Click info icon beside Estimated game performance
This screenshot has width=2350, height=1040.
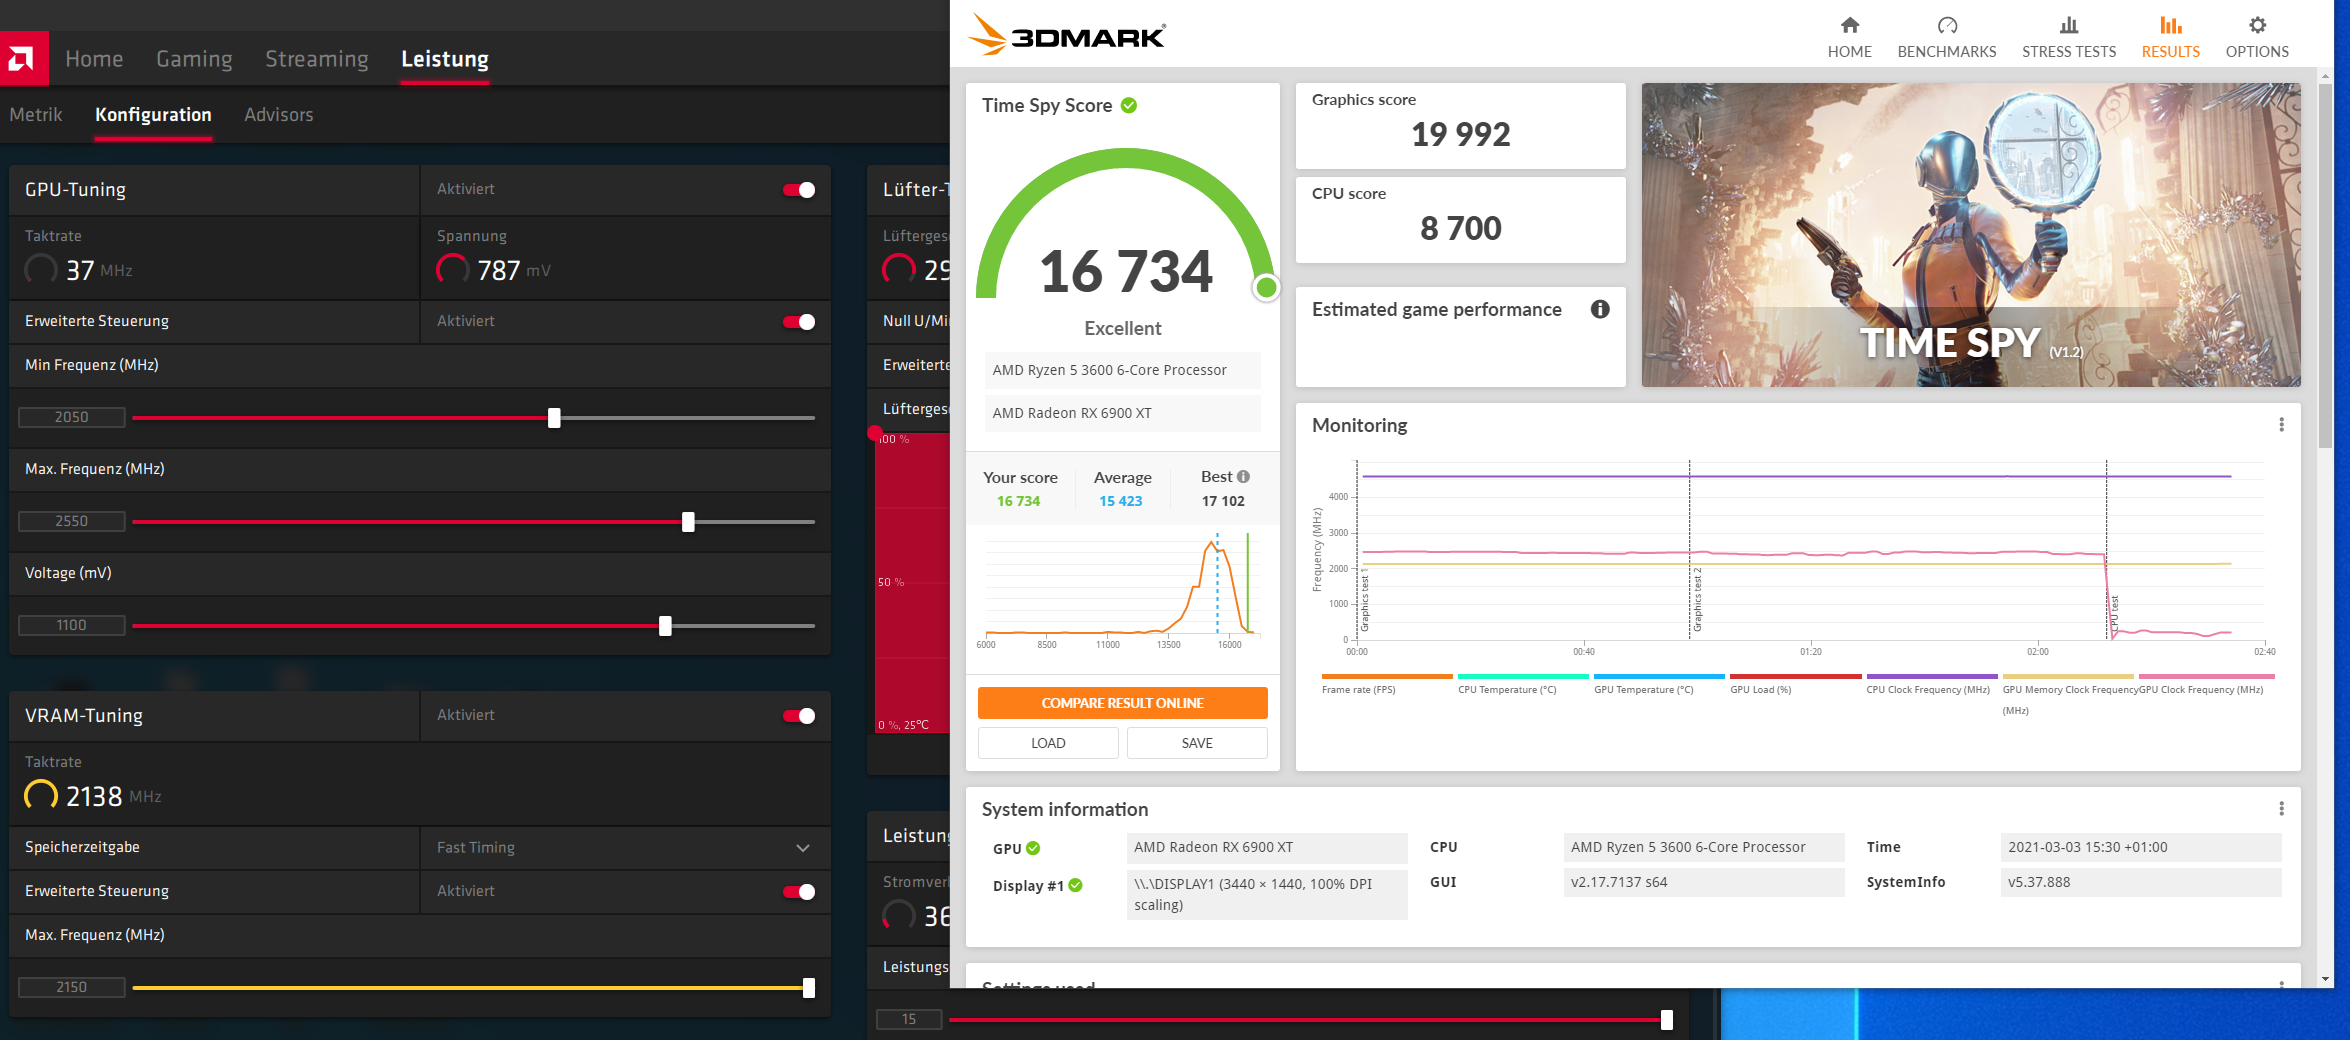tap(1600, 309)
